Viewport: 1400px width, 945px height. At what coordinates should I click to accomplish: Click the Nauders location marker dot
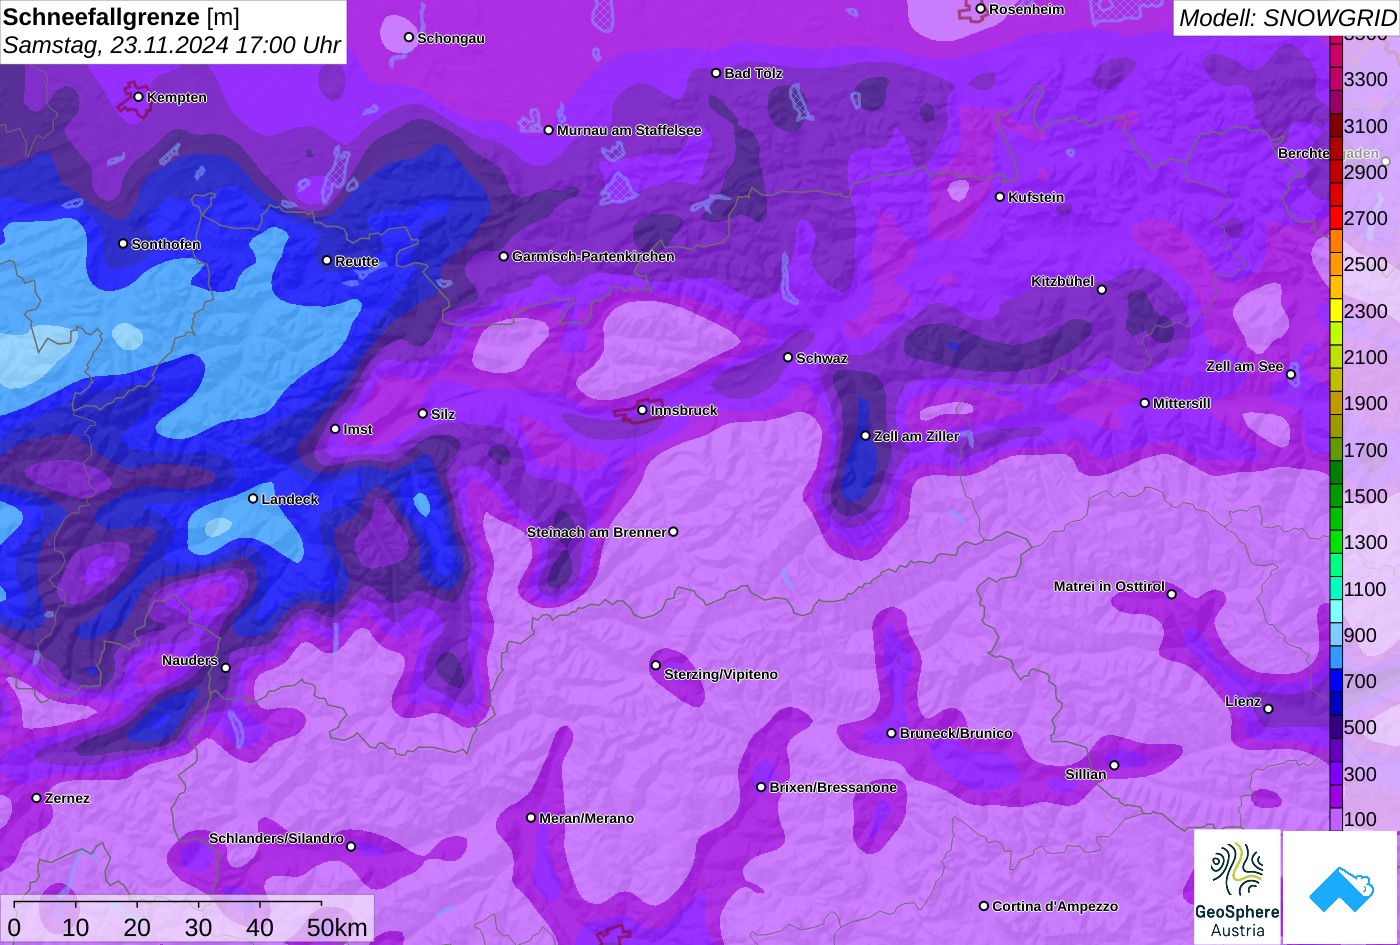pos(226,668)
